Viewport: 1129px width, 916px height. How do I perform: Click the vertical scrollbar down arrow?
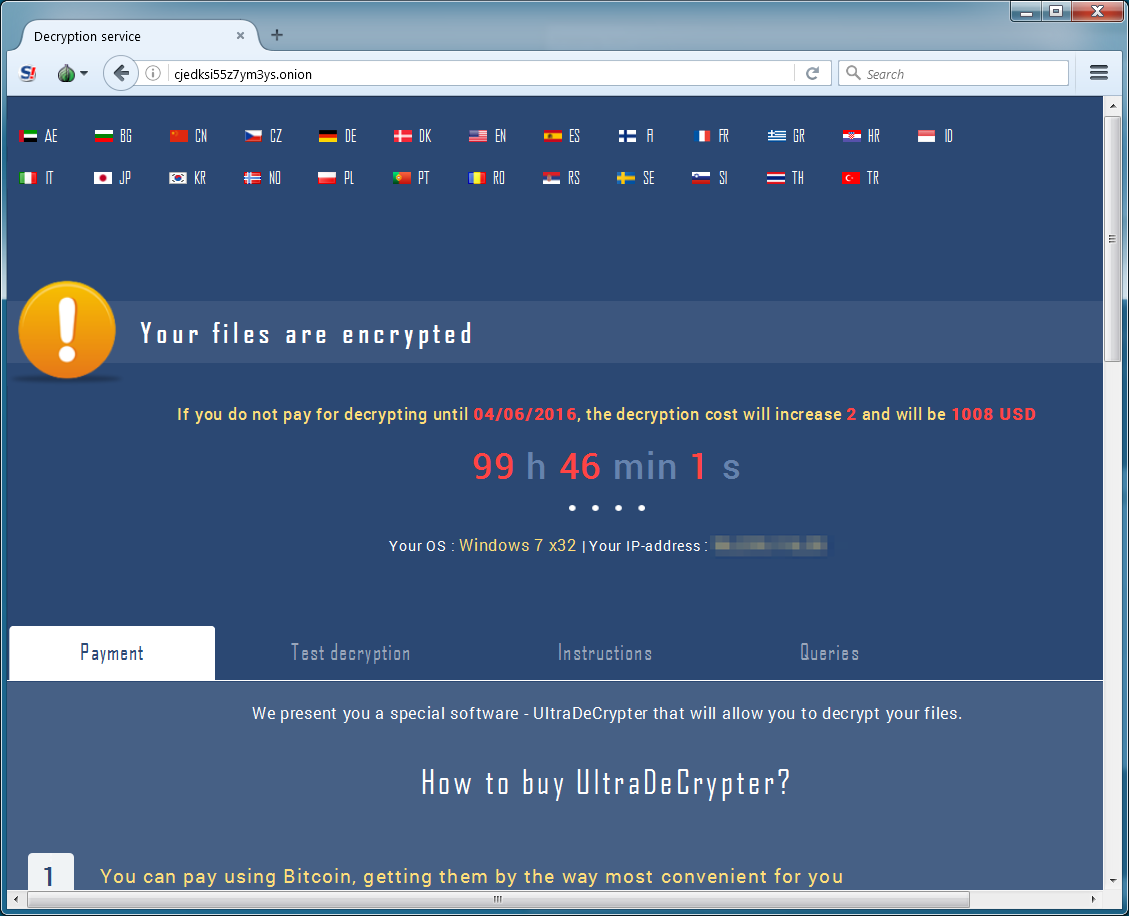click(x=1113, y=880)
